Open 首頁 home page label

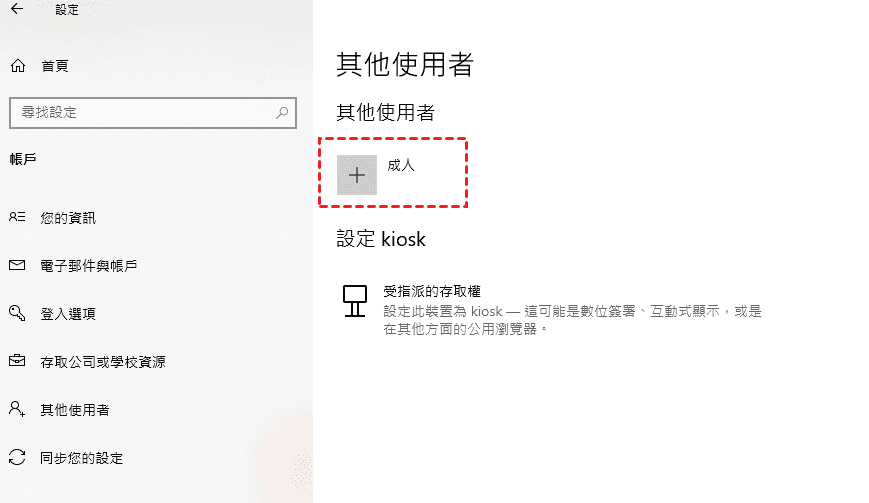pyautogui.click(x=55, y=66)
